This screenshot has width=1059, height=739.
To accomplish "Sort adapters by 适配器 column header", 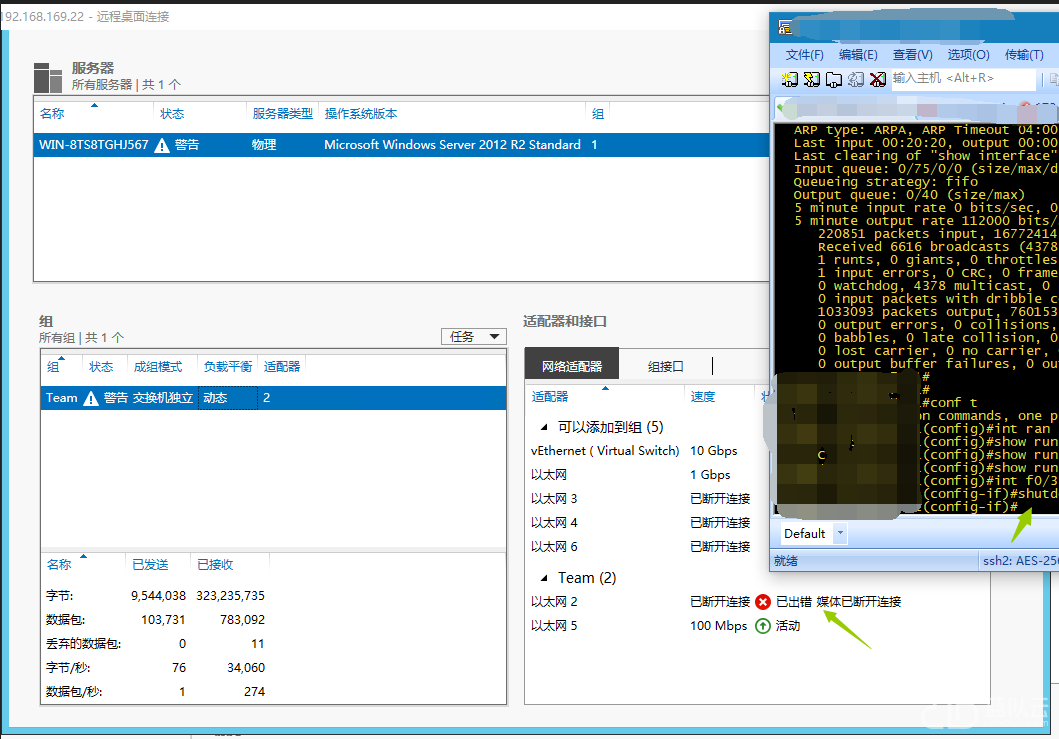I will click(x=550, y=397).
